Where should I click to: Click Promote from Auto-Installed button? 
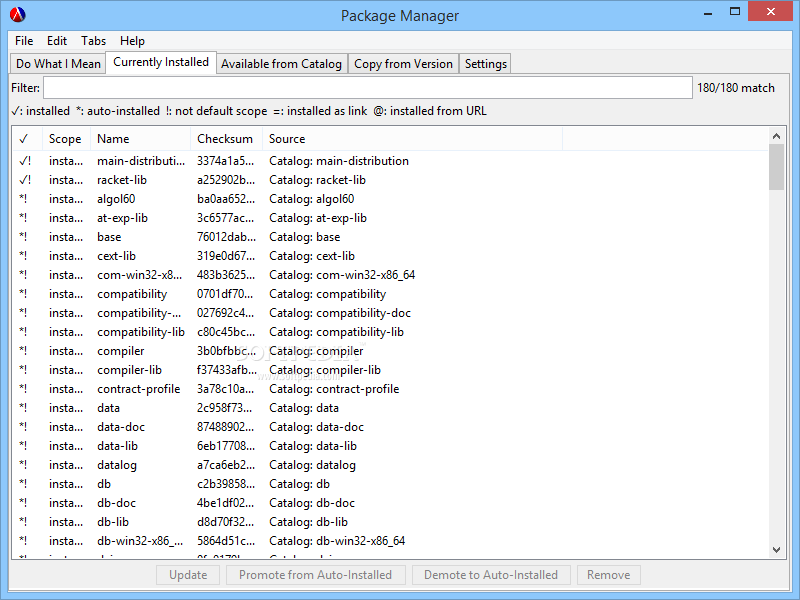pyautogui.click(x=315, y=575)
